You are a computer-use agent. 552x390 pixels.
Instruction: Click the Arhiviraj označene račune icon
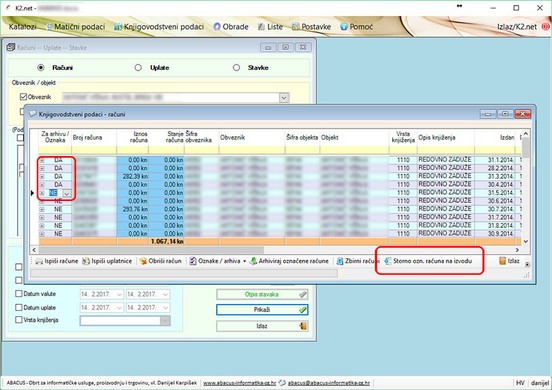point(253,261)
